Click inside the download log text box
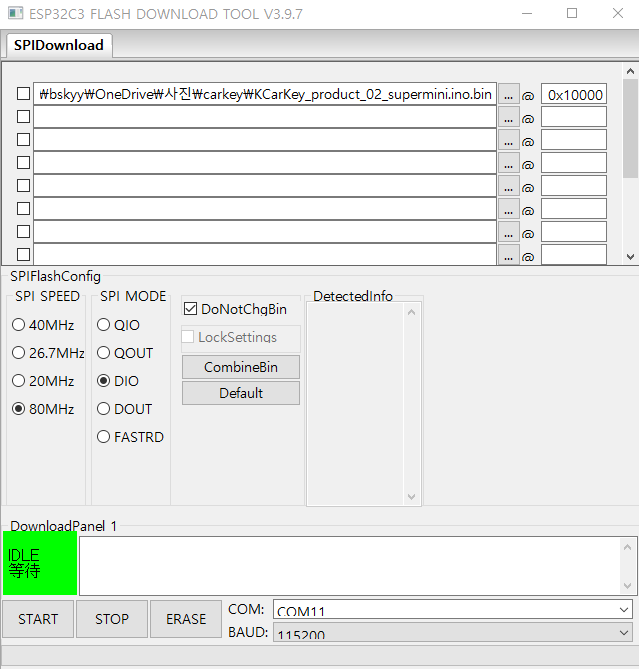 (x=350, y=566)
